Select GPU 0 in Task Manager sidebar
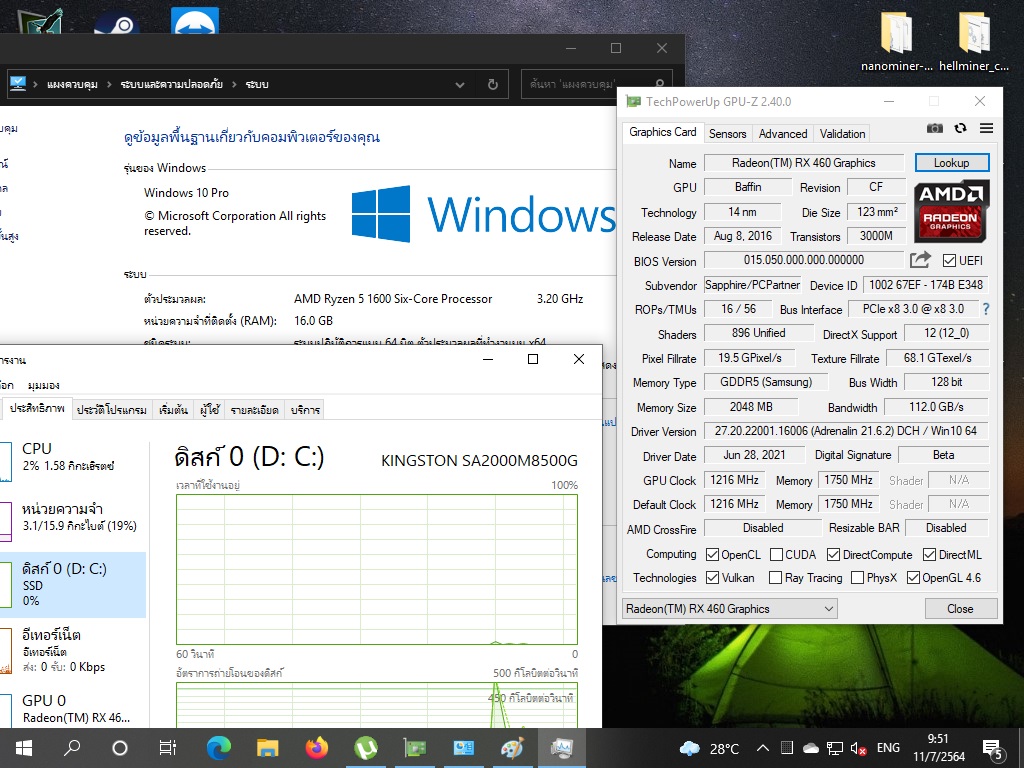The width and height of the screenshot is (1024, 768). tap(73, 709)
